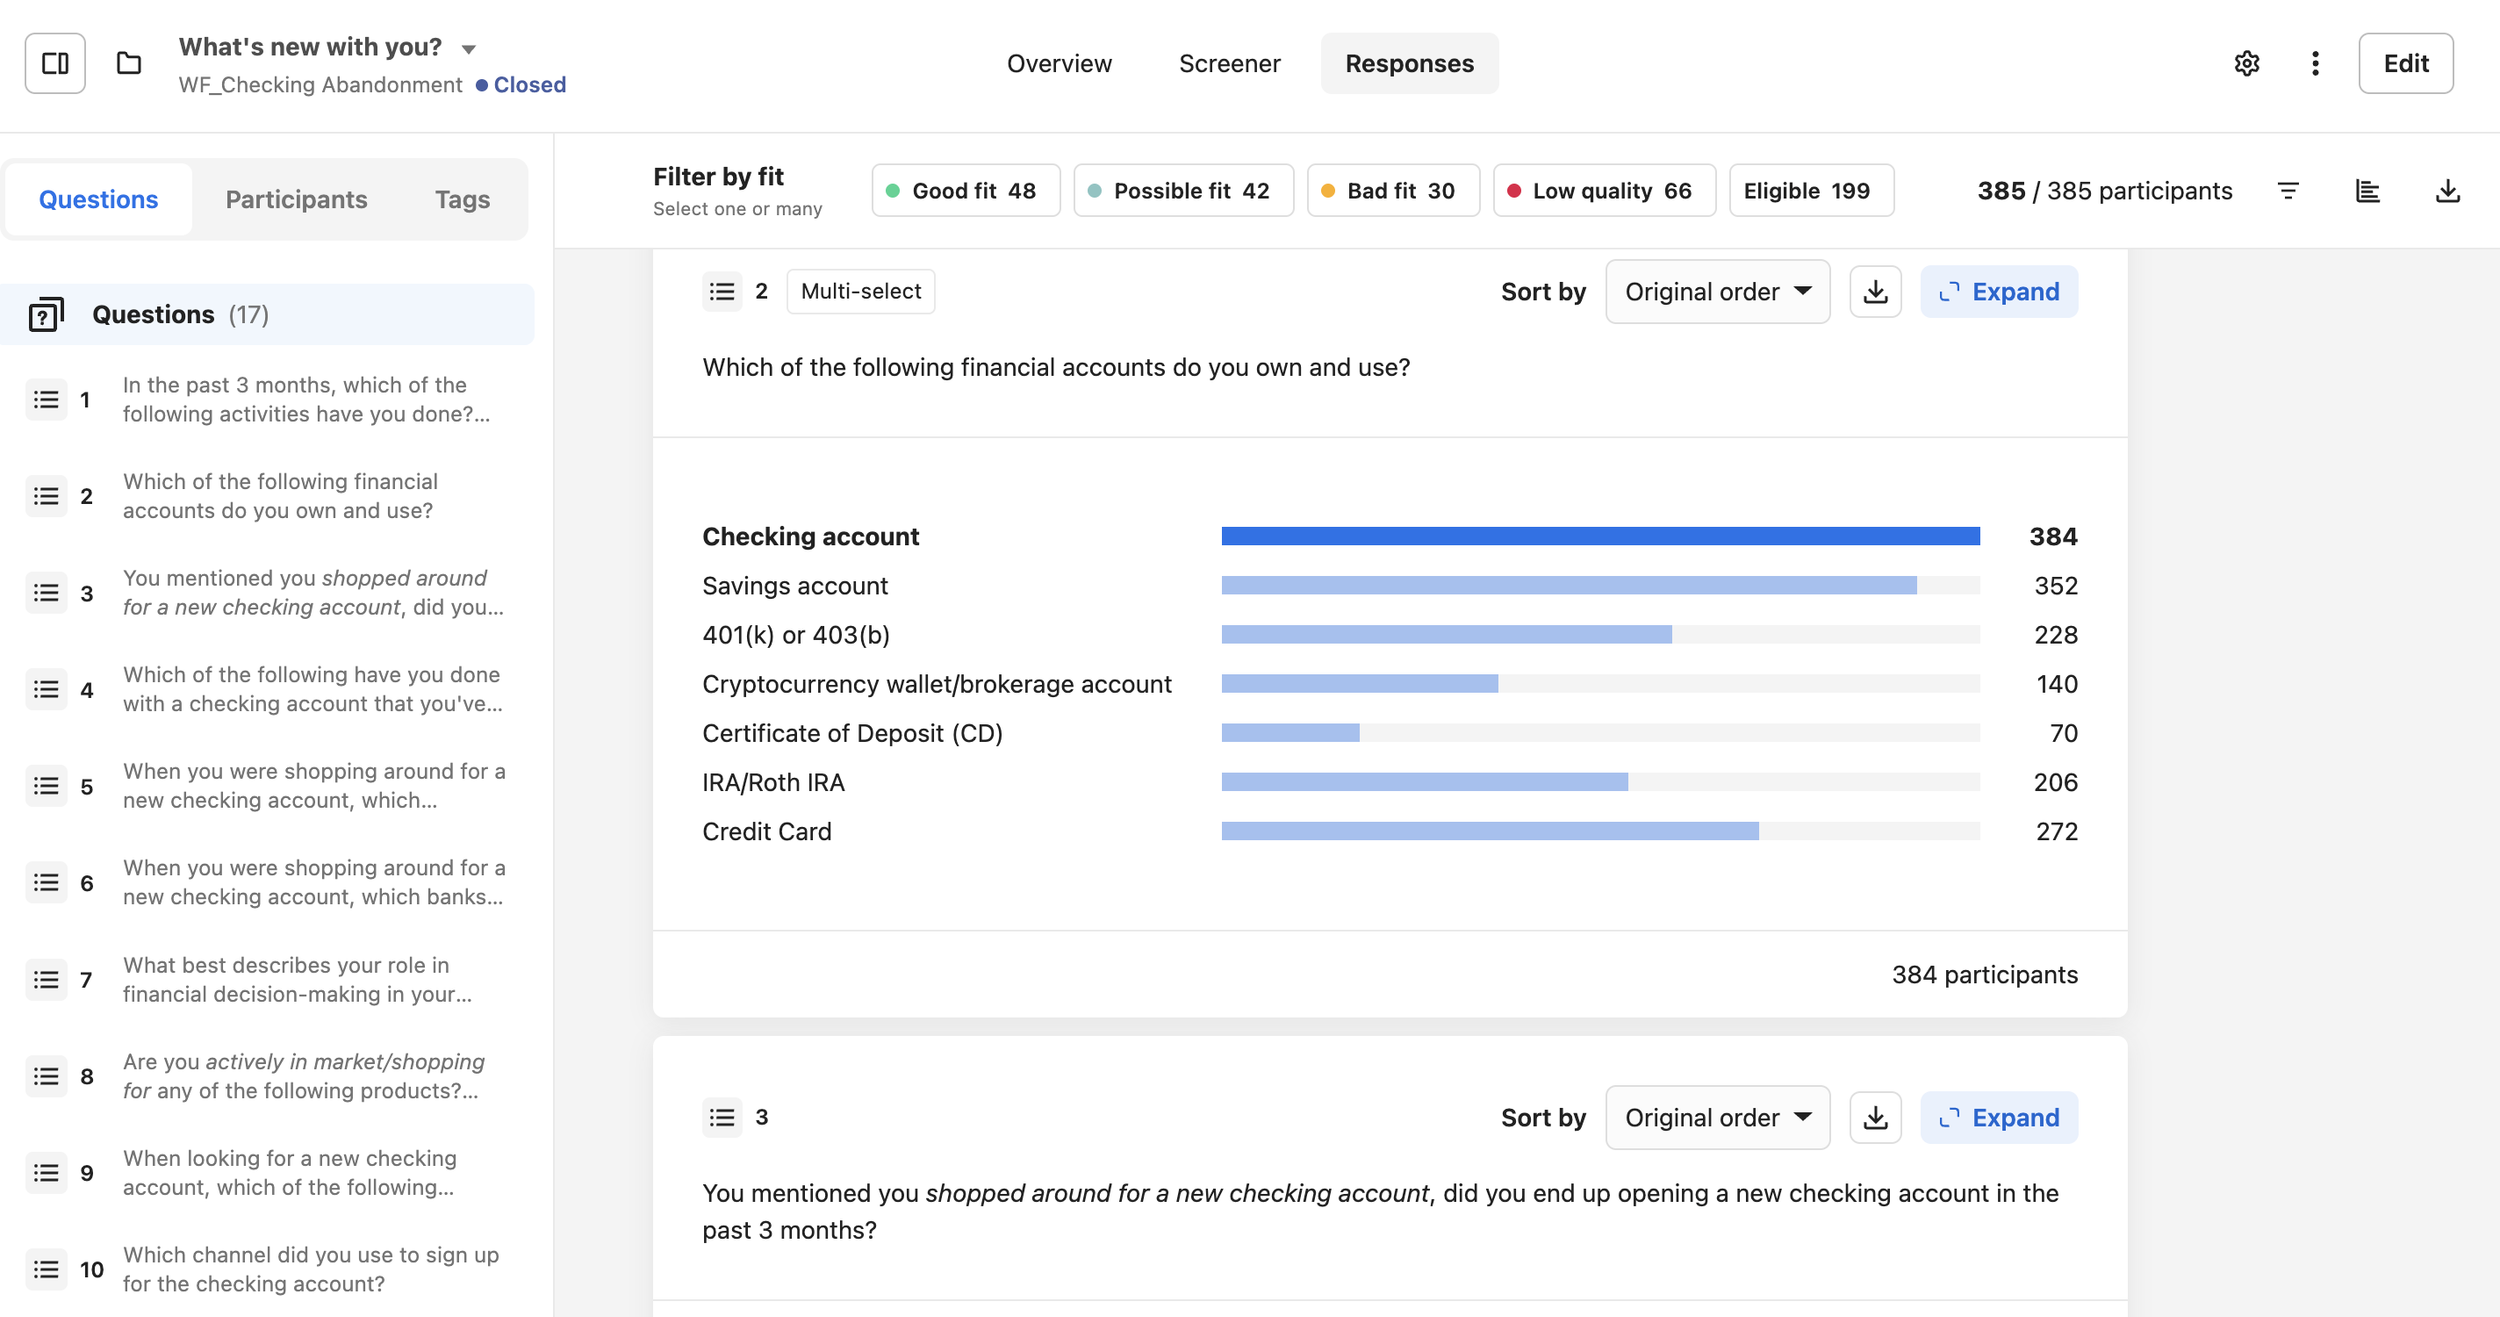This screenshot has height=1317, width=2500.
Task: Open the settings gear icon
Action: point(2246,63)
